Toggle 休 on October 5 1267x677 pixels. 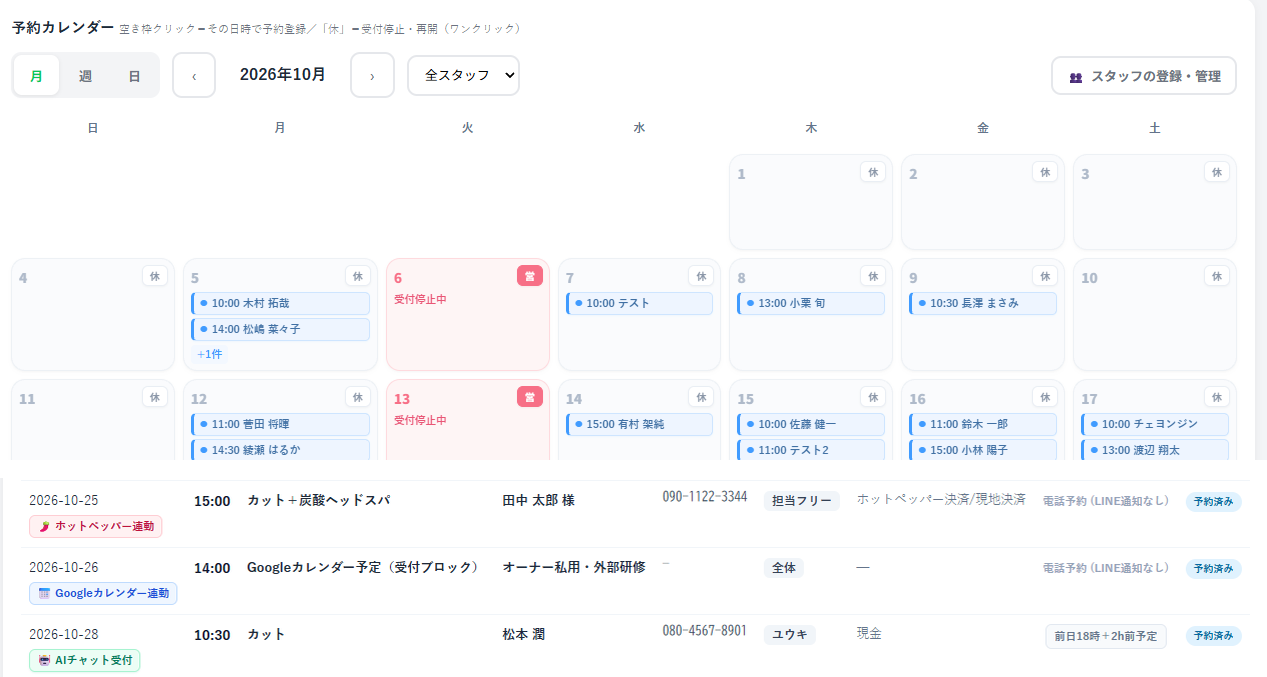(x=358, y=276)
